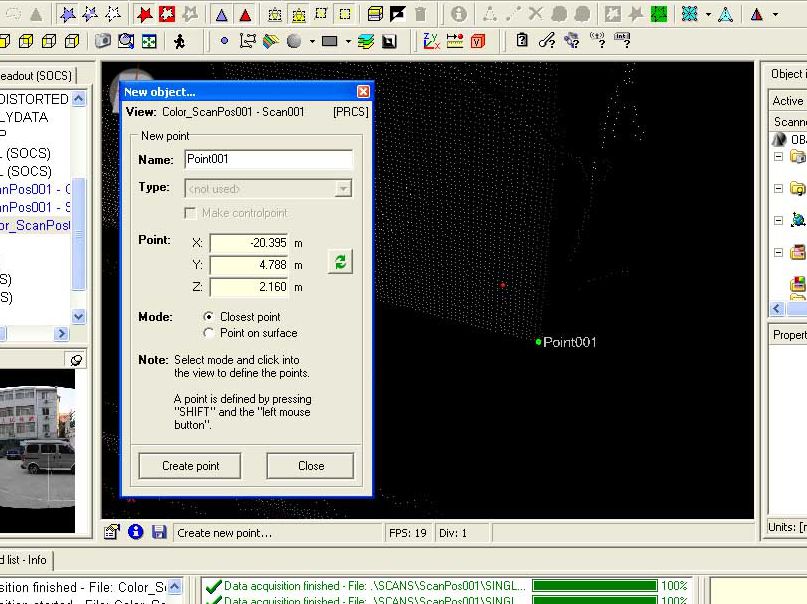Click the object tree's scroll left arrow
The height and width of the screenshot is (604, 807).
pos(777,309)
